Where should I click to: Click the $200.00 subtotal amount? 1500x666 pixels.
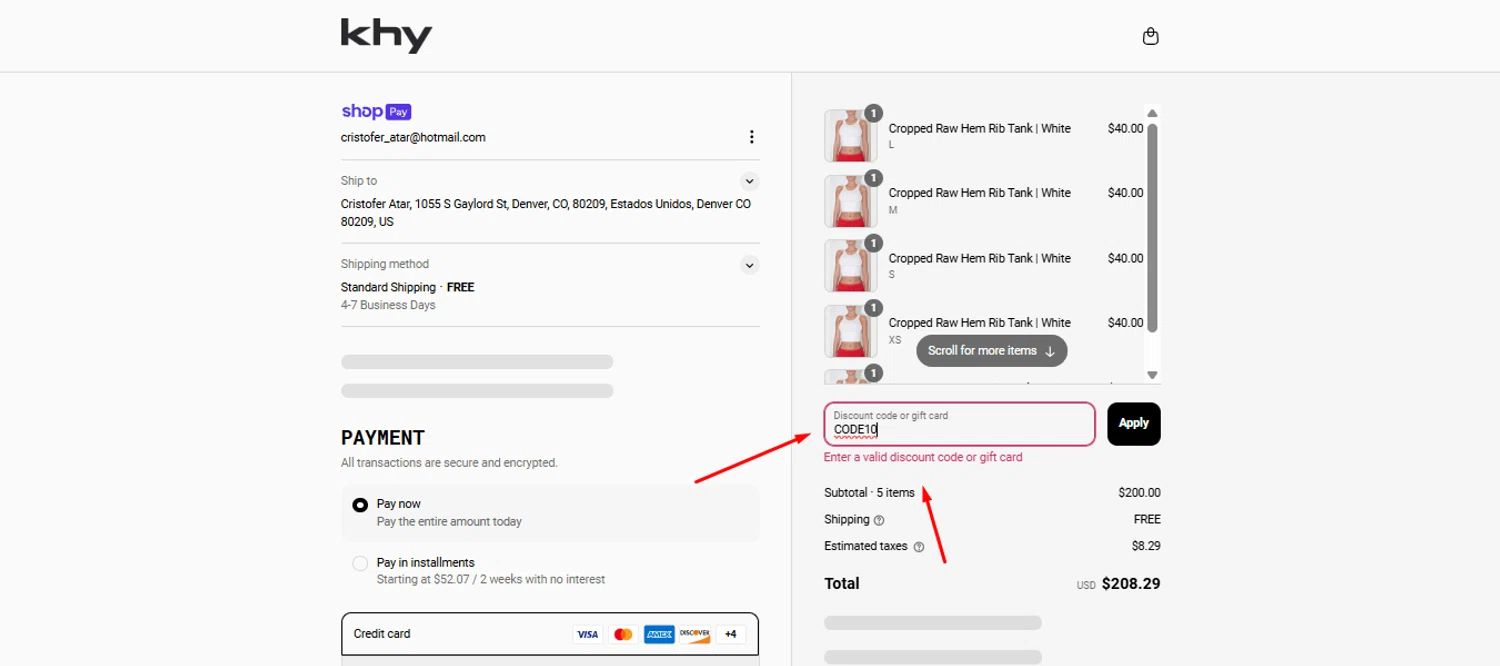point(1139,493)
